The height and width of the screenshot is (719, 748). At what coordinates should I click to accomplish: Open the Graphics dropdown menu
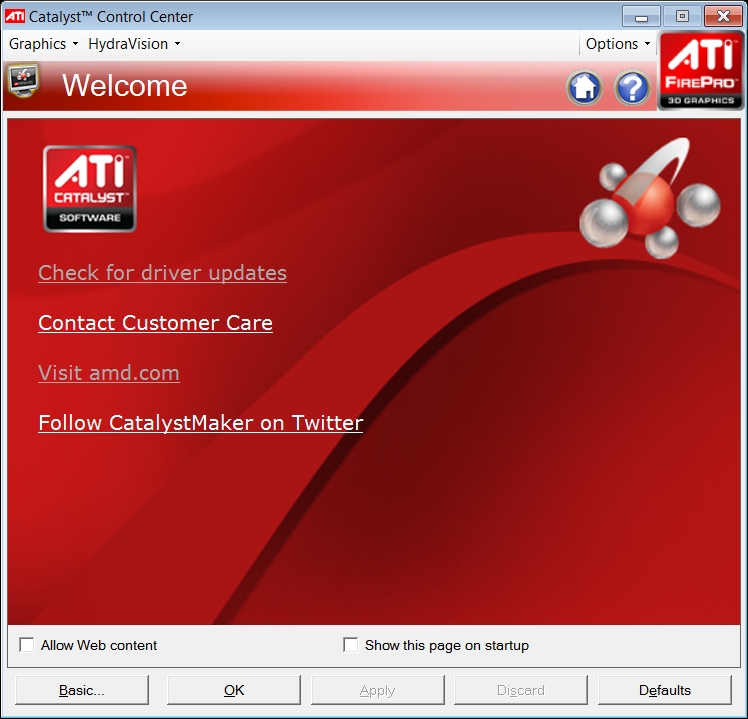point(43,44)
